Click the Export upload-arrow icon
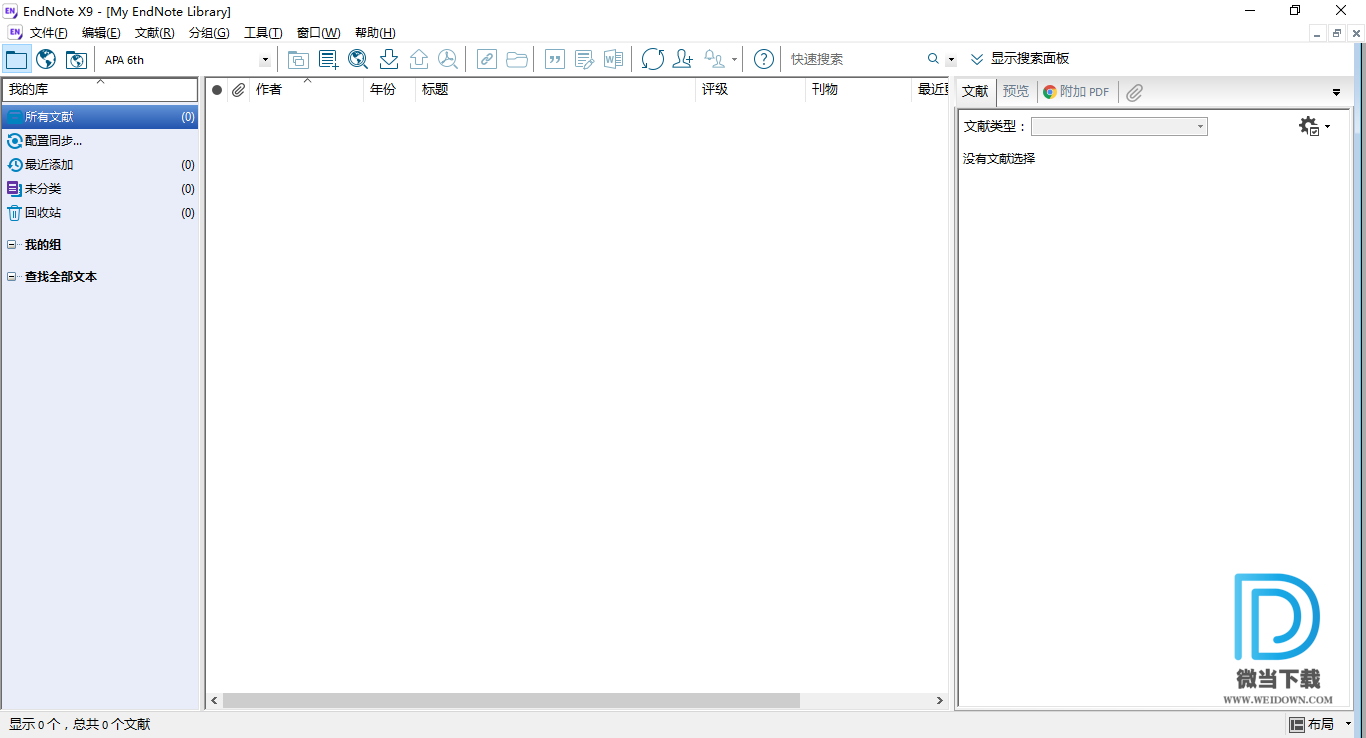Viewport: 1366px width, 738px height. pyautogui.click(x=419, y=59)
